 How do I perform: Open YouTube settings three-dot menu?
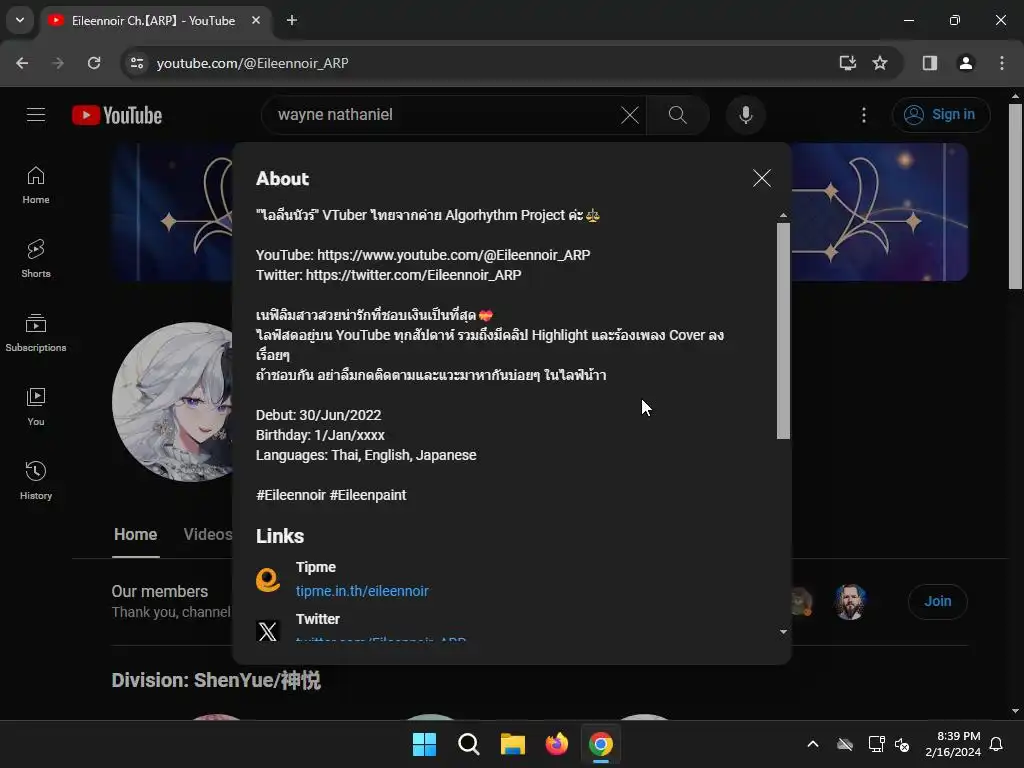864,115
